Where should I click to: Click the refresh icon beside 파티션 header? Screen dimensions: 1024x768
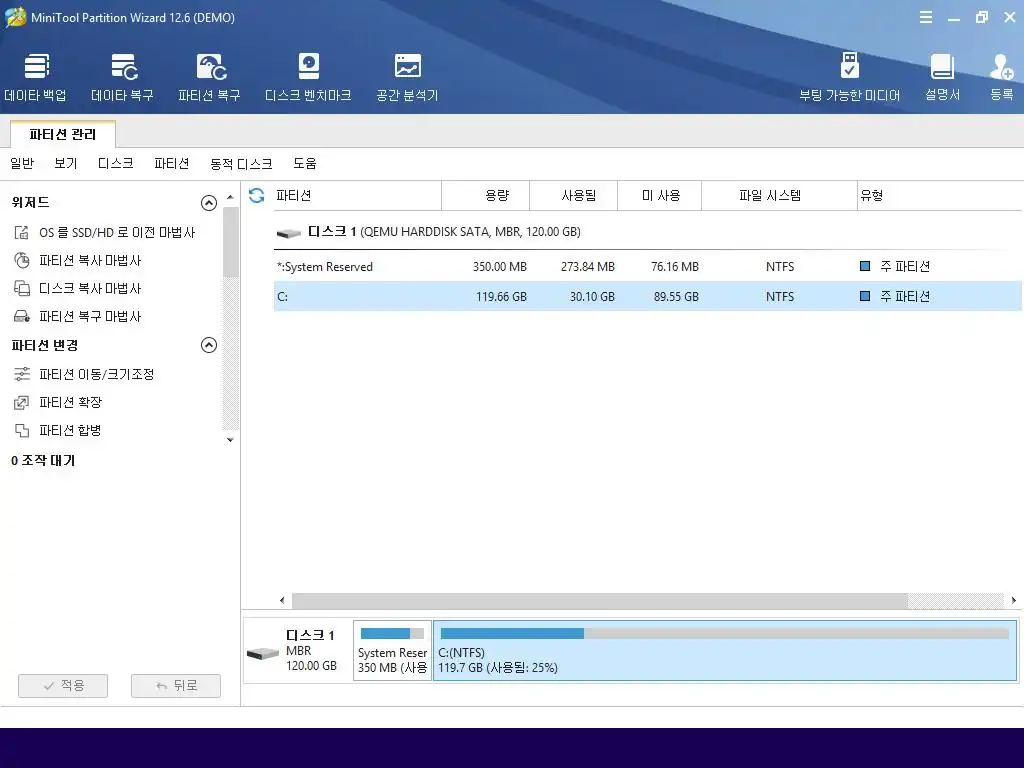pos(257,195)
